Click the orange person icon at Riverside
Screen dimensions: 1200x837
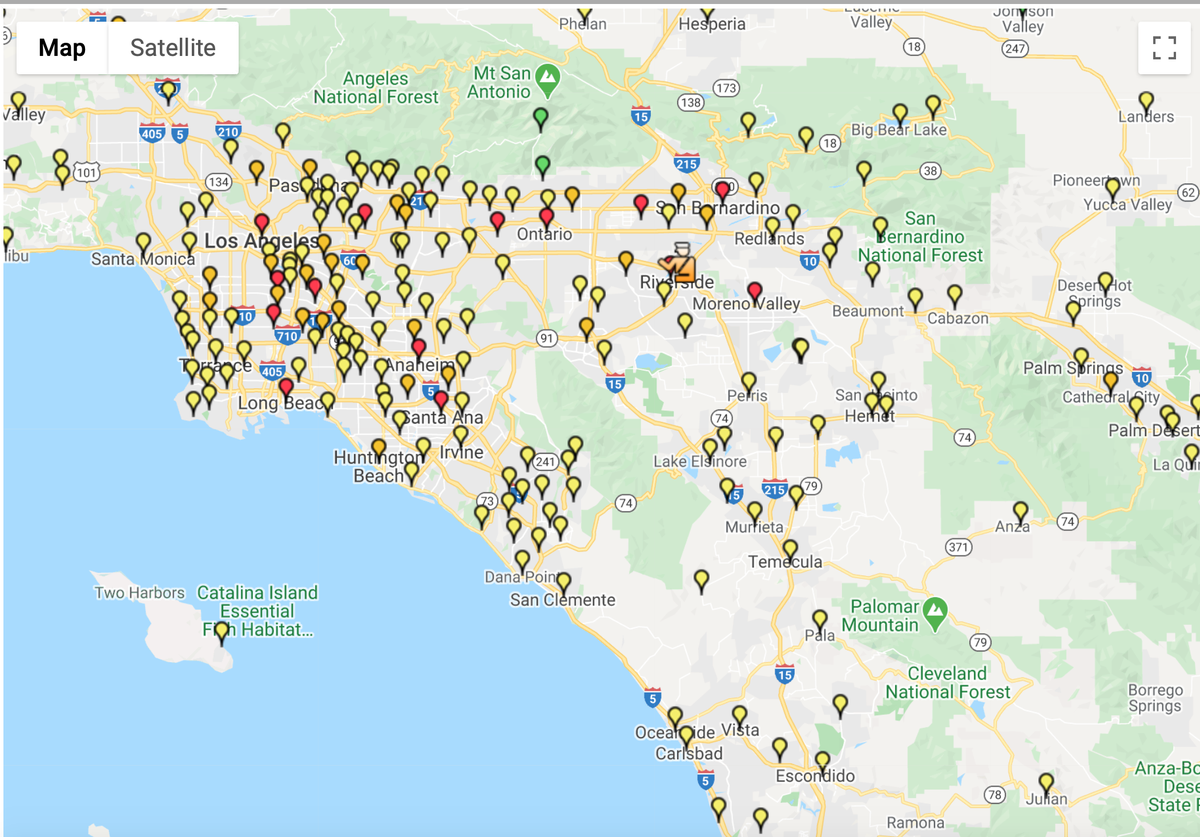[684, 262]
